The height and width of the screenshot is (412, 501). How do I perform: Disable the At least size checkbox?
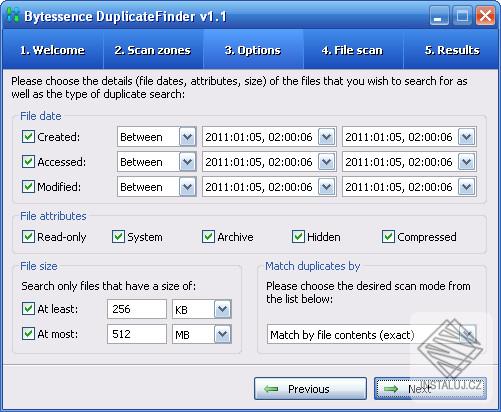coord(28,309)
